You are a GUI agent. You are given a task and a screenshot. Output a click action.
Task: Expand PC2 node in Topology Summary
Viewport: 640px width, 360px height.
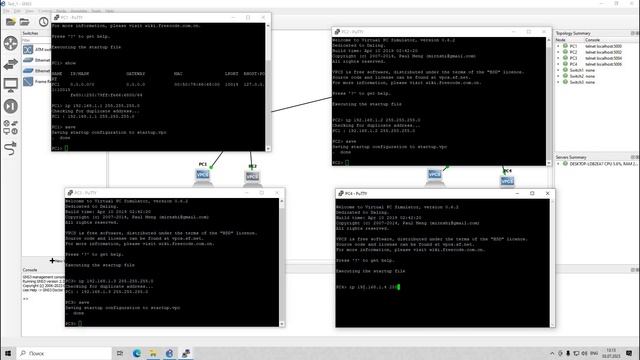[x=558, y=52]
